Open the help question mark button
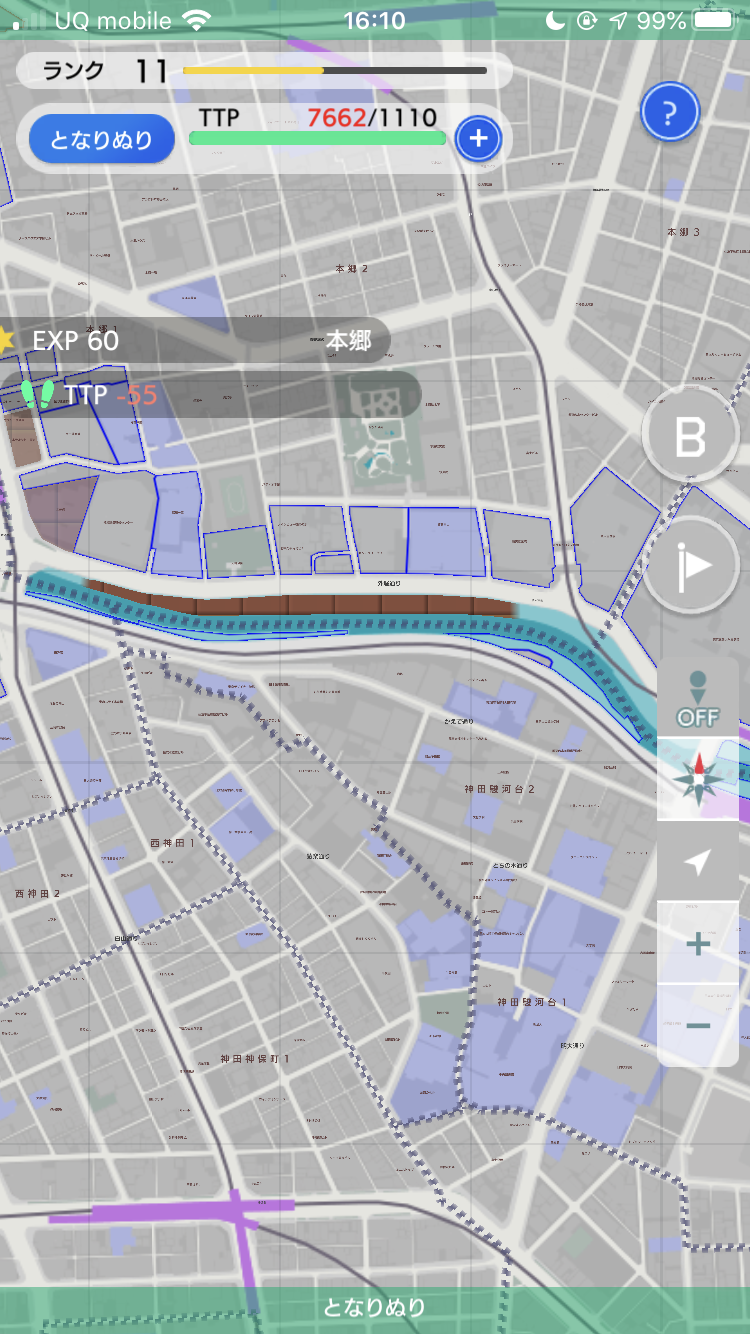This screenshot has width=750, height=1334. 670,112
